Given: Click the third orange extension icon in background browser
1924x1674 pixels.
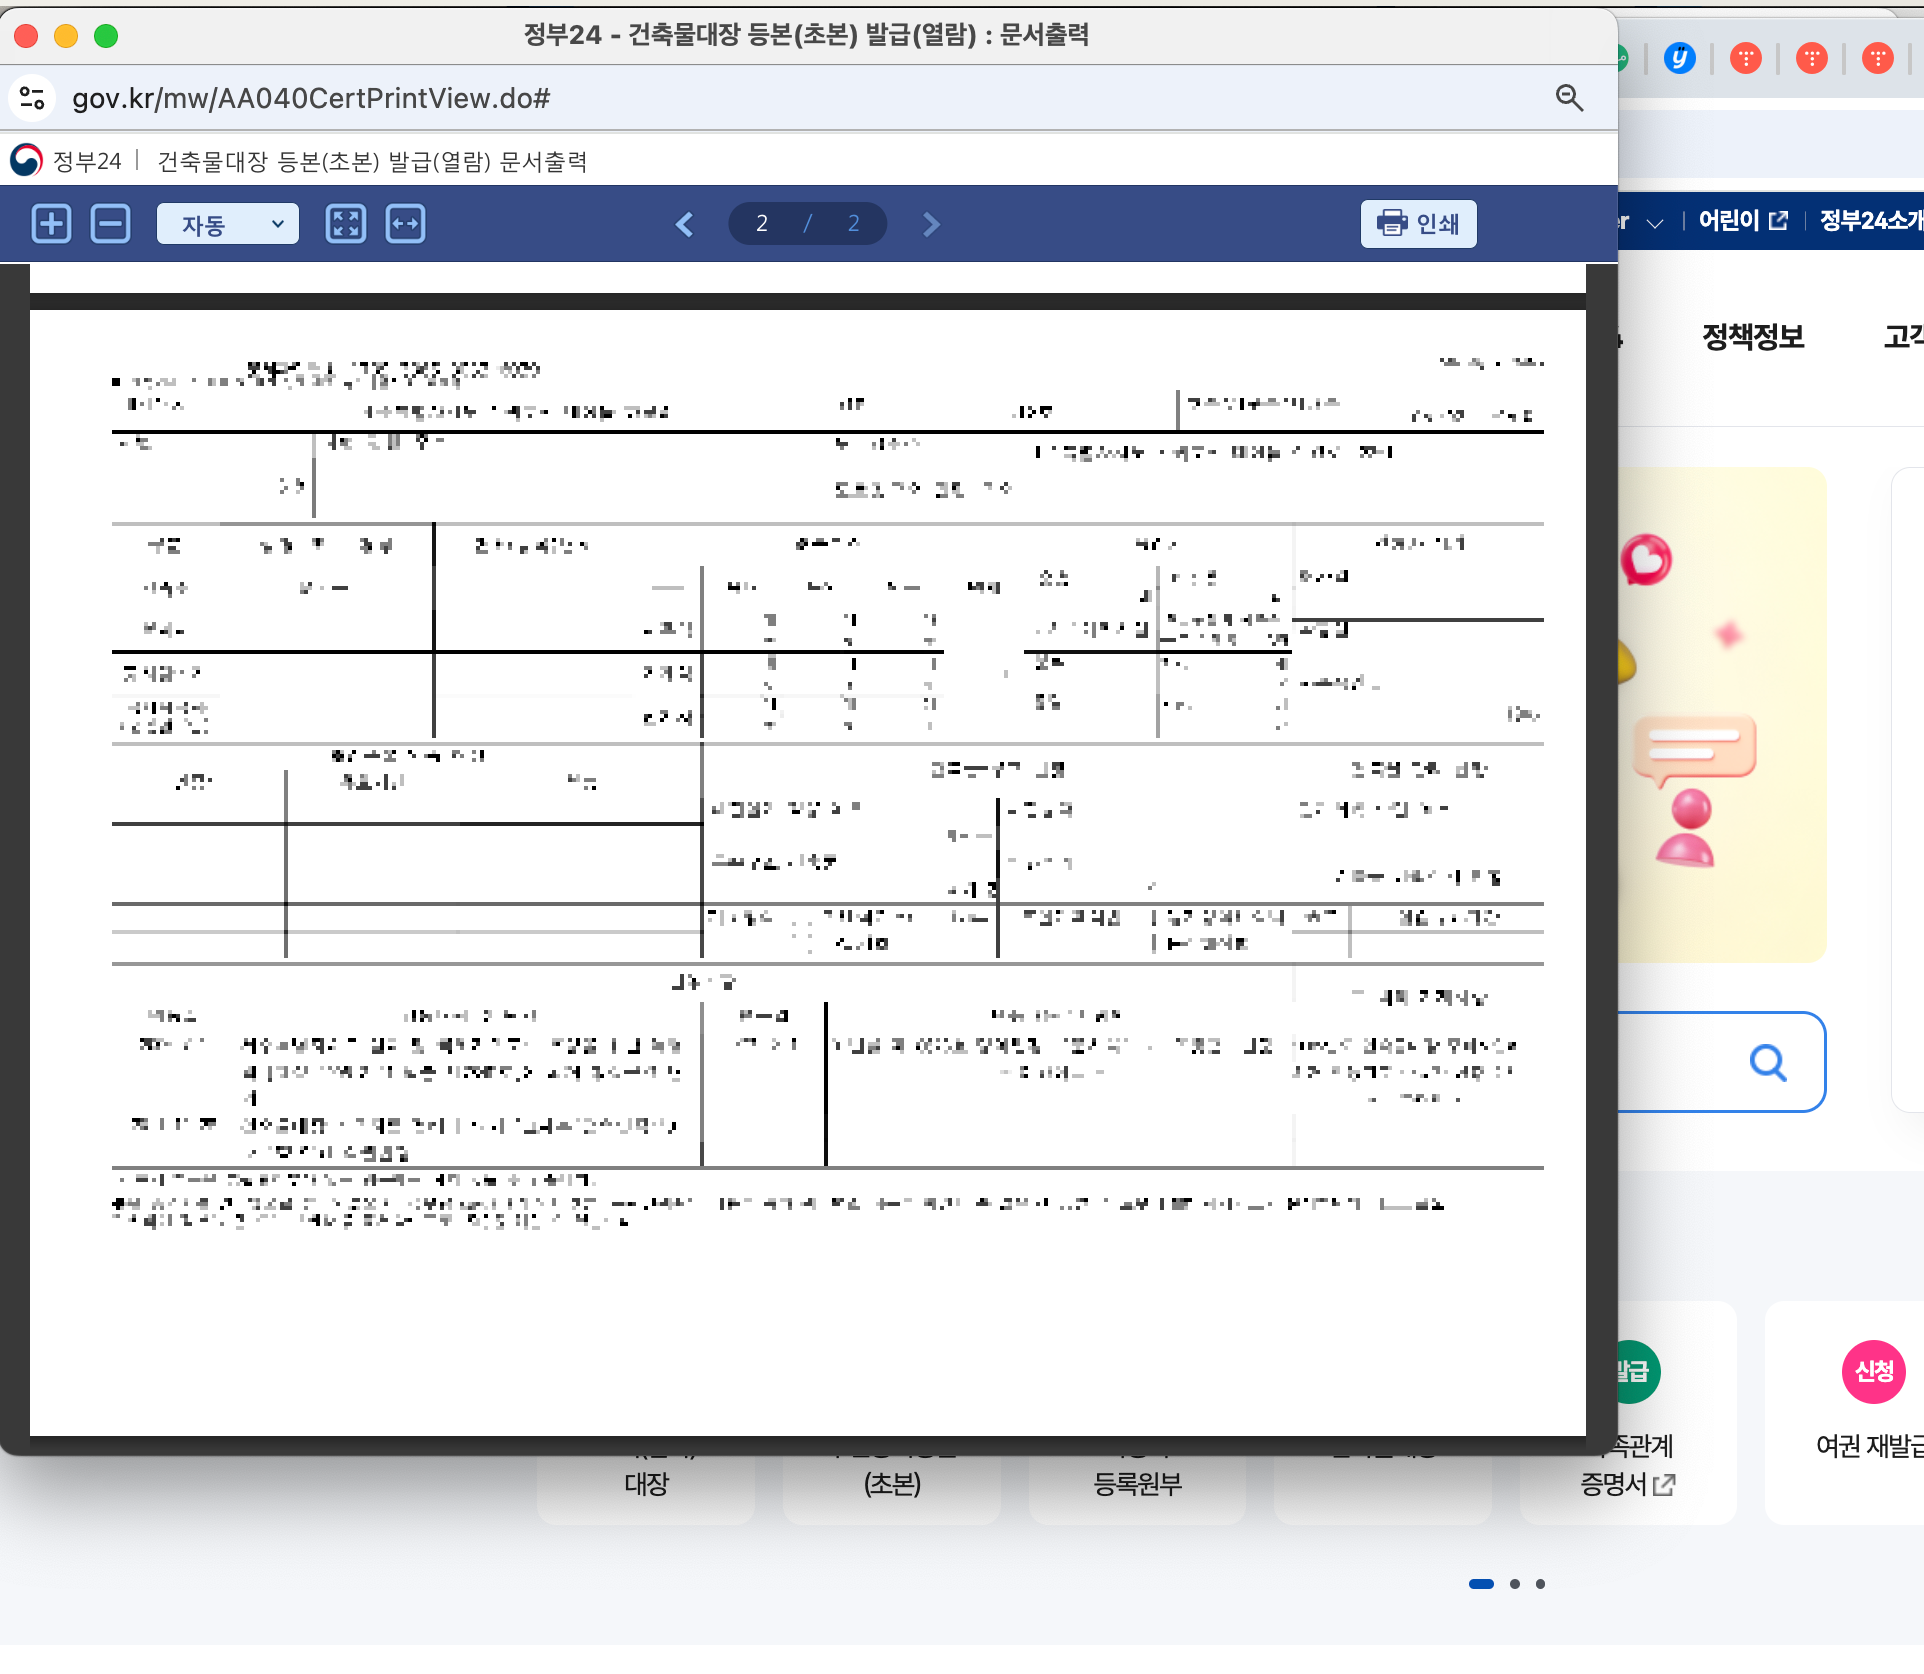Looking at the screenshot, I should point(1878,58).
